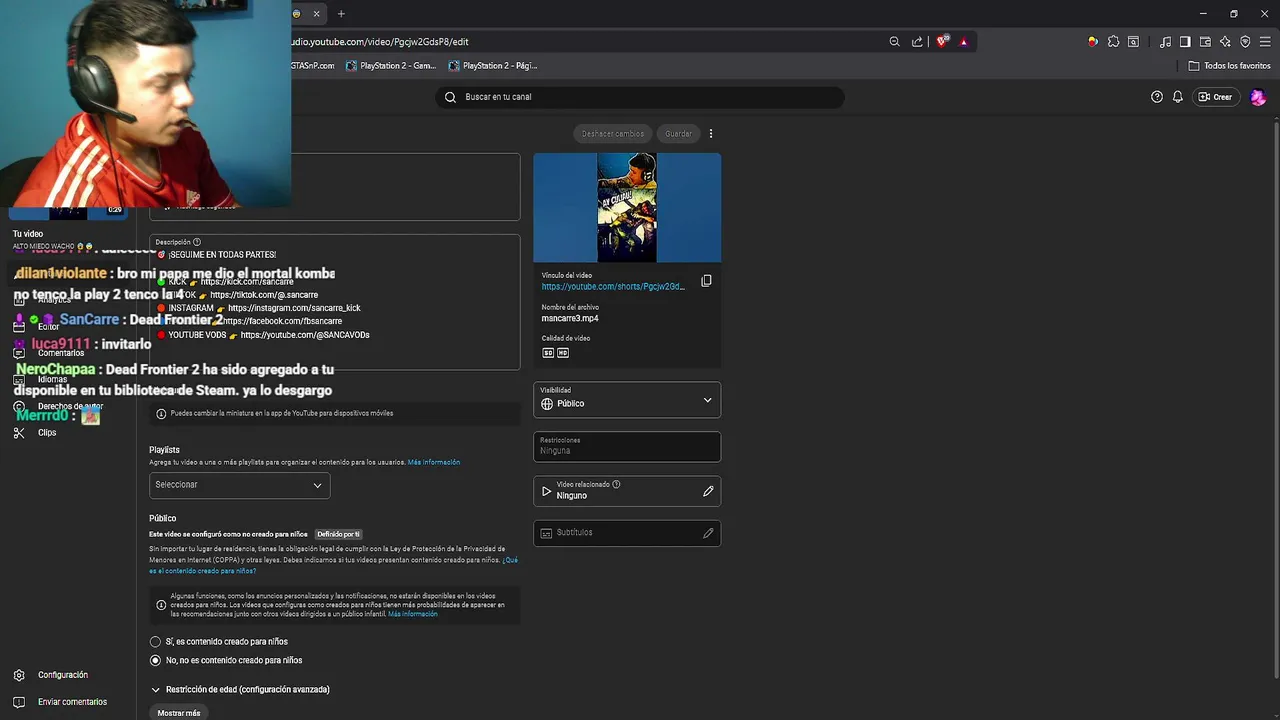
Task: Open a new browser tab with plus
Action: click(x=341, y=14)
